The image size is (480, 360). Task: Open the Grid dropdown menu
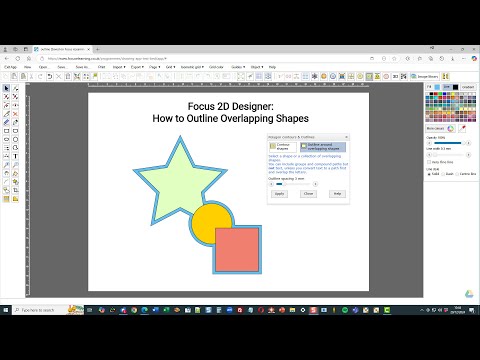tap(170, 67)
